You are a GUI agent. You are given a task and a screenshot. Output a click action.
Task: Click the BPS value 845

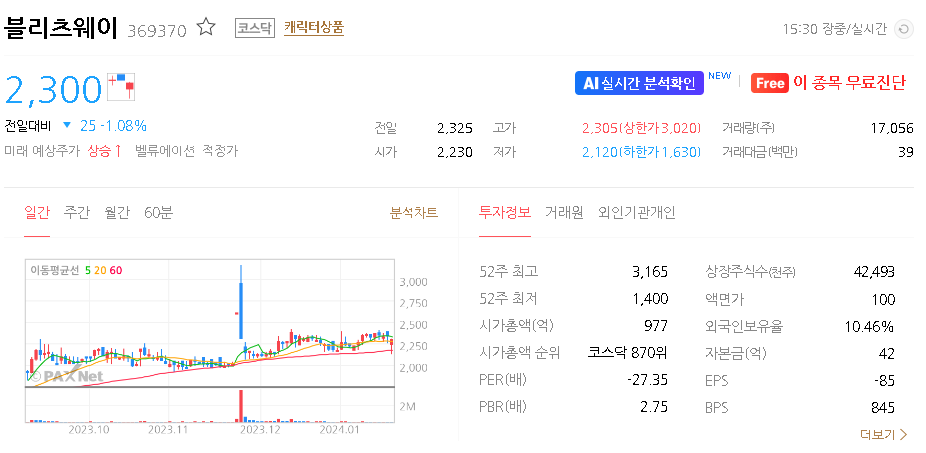coord(883,408)
